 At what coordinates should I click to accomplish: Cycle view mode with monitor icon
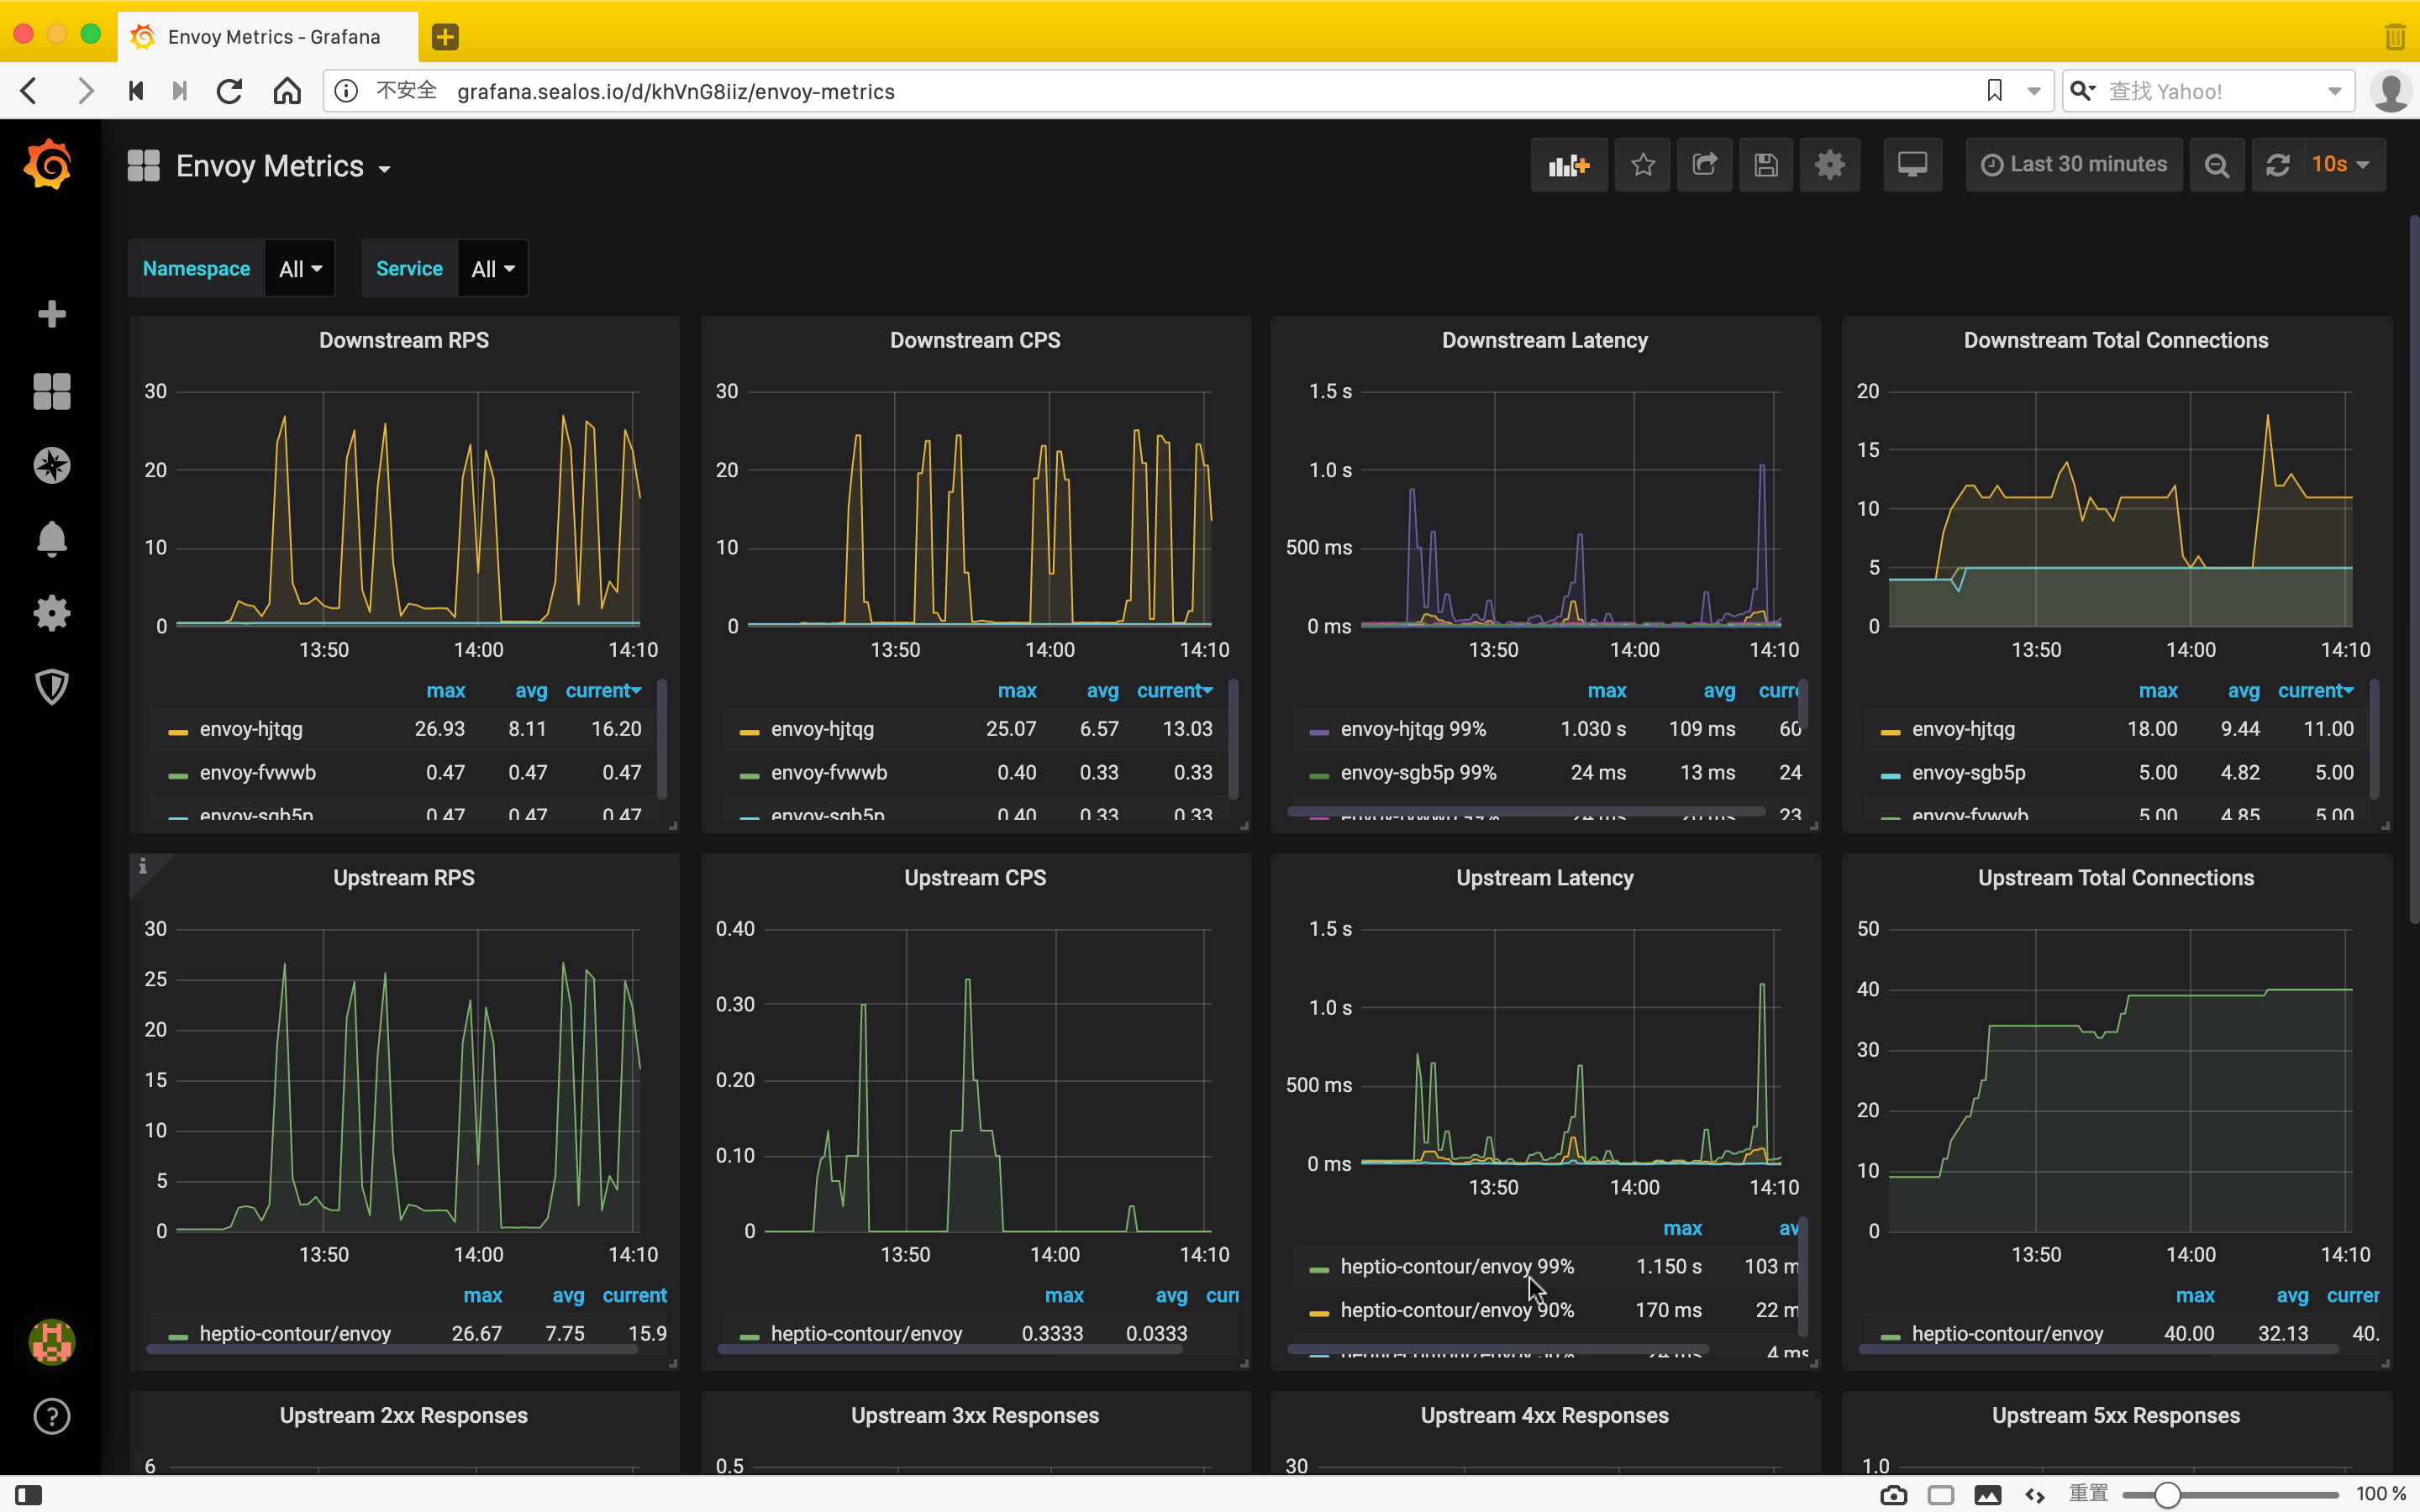click(x=1912, y=165)
